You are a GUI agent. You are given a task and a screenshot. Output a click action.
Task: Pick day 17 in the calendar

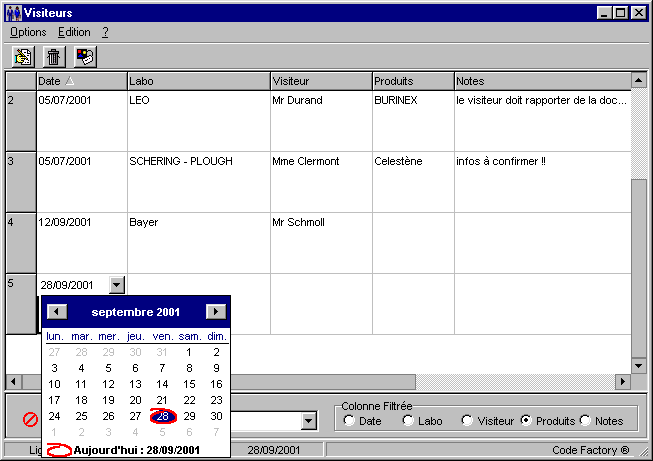click(54, 400)
